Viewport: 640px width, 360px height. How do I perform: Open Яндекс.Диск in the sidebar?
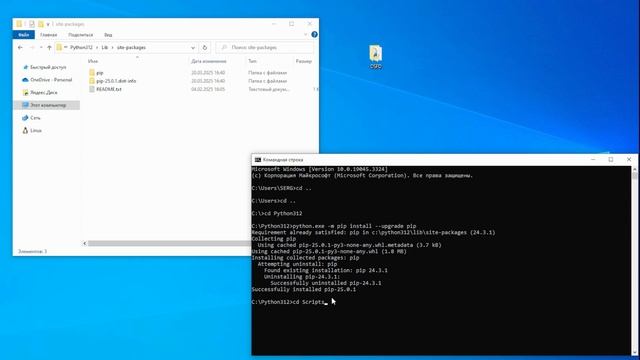point(44,93)
